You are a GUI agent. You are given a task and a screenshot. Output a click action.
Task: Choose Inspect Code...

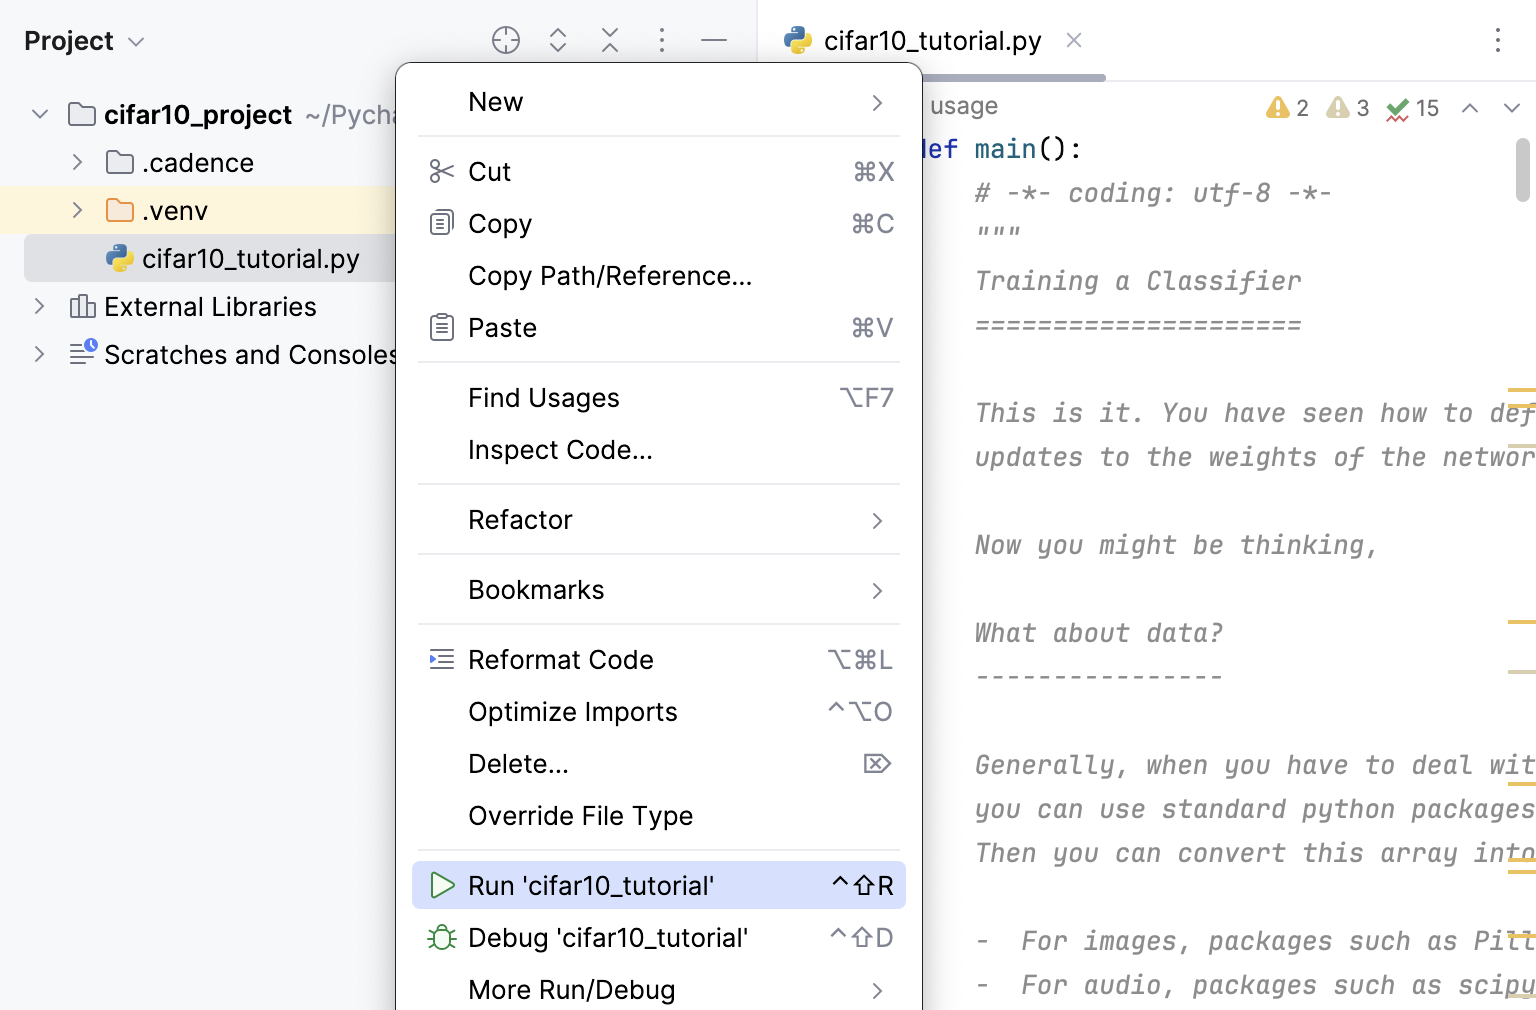[x=659, y=450]
